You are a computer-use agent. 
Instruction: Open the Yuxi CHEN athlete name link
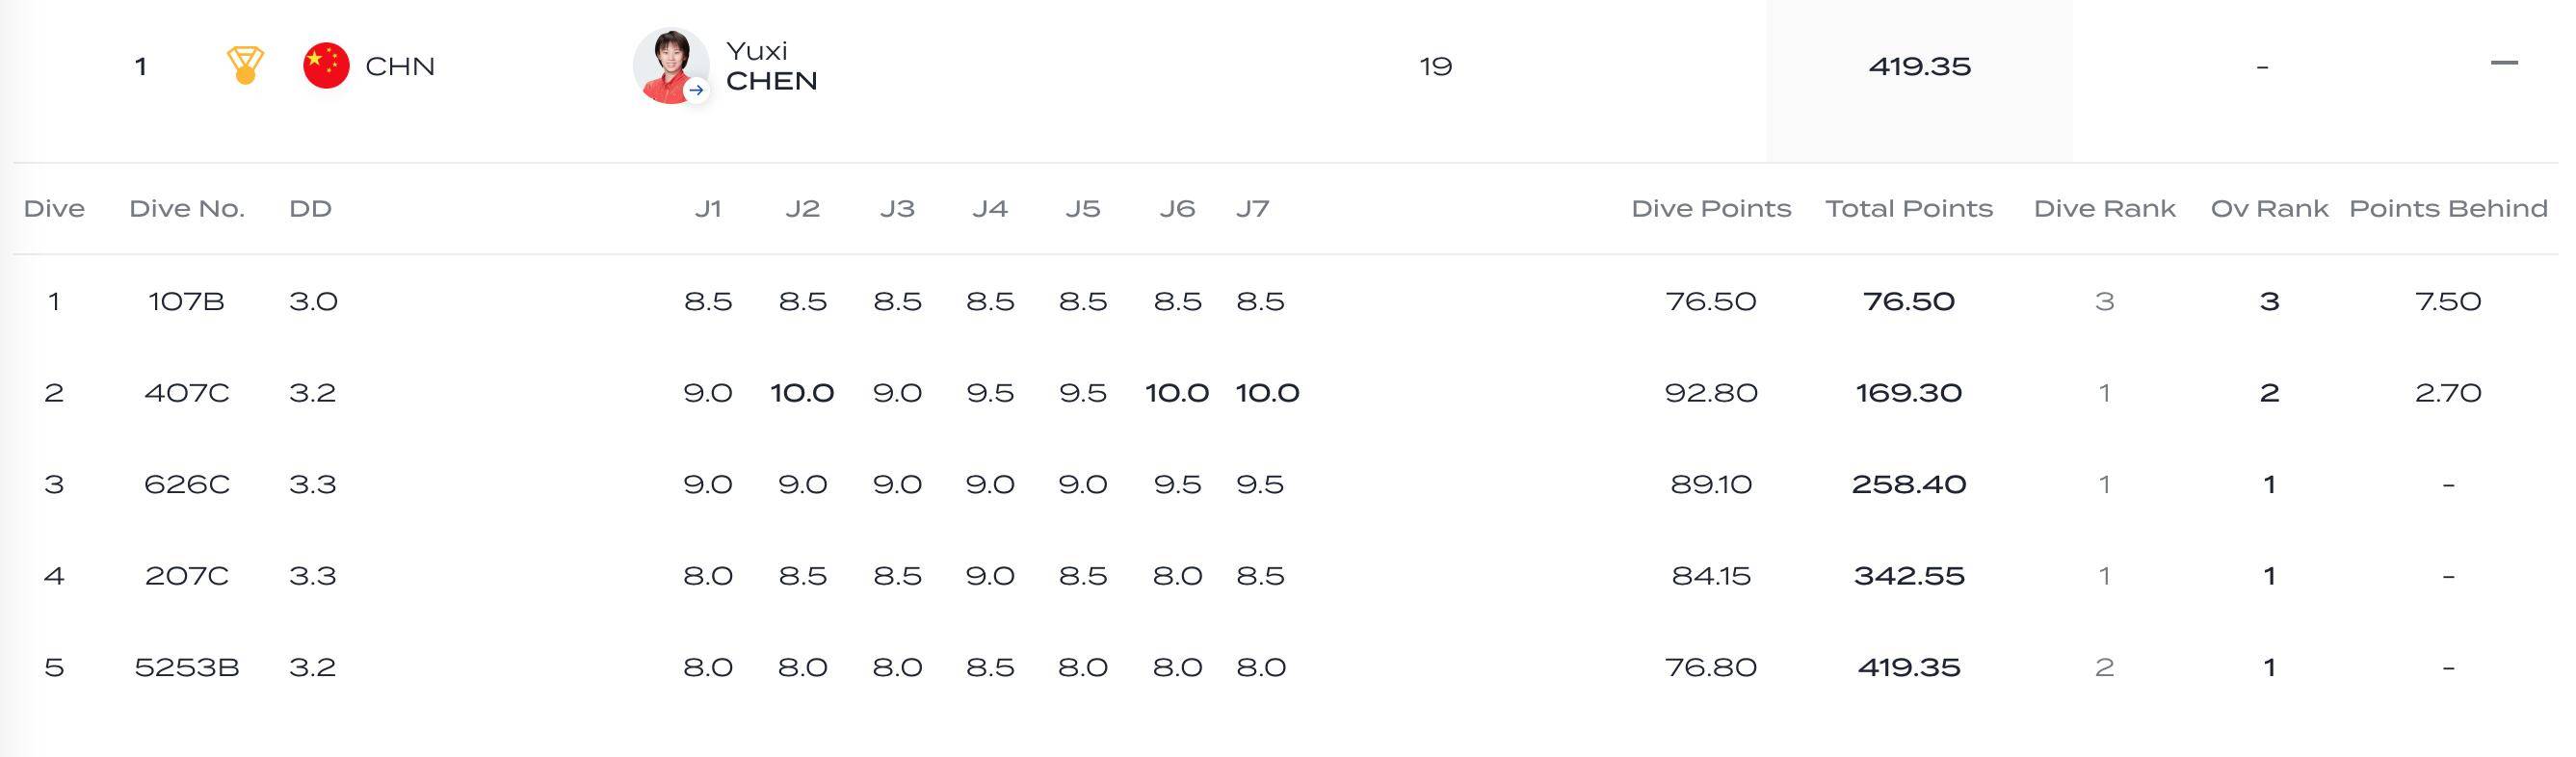tap(771, 66)
